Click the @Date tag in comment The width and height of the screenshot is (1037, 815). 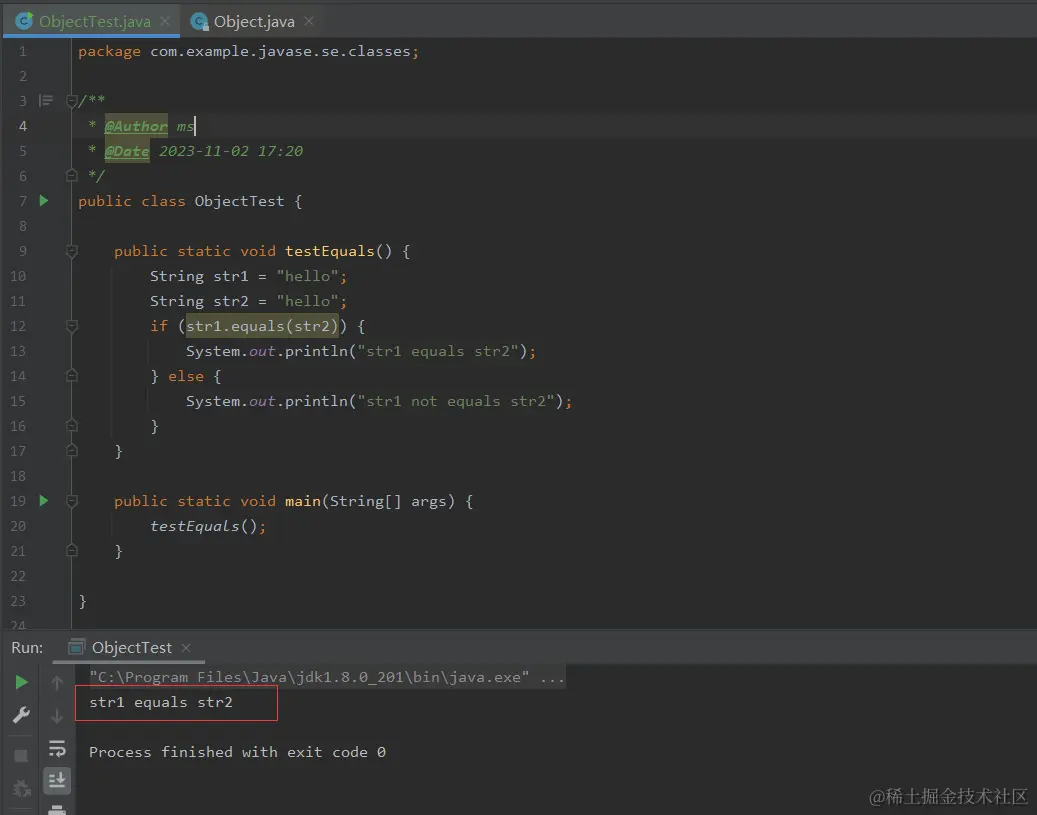tap(127, 151)
